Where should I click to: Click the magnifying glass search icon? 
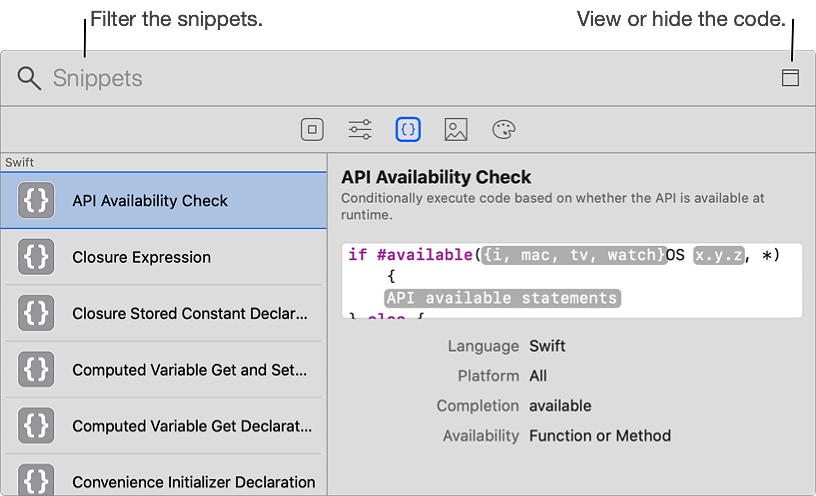29,79
